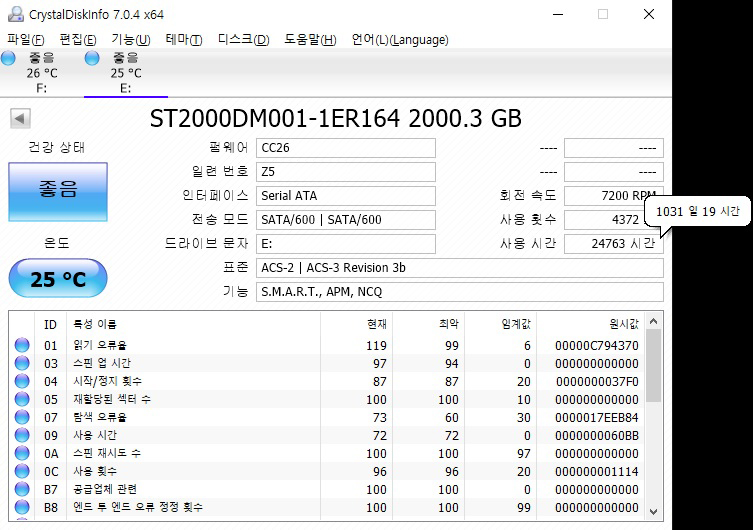The width and height of the screenshot is (753, 530).
Task: Open the 기능(U) menu
Action: [131, 39]
